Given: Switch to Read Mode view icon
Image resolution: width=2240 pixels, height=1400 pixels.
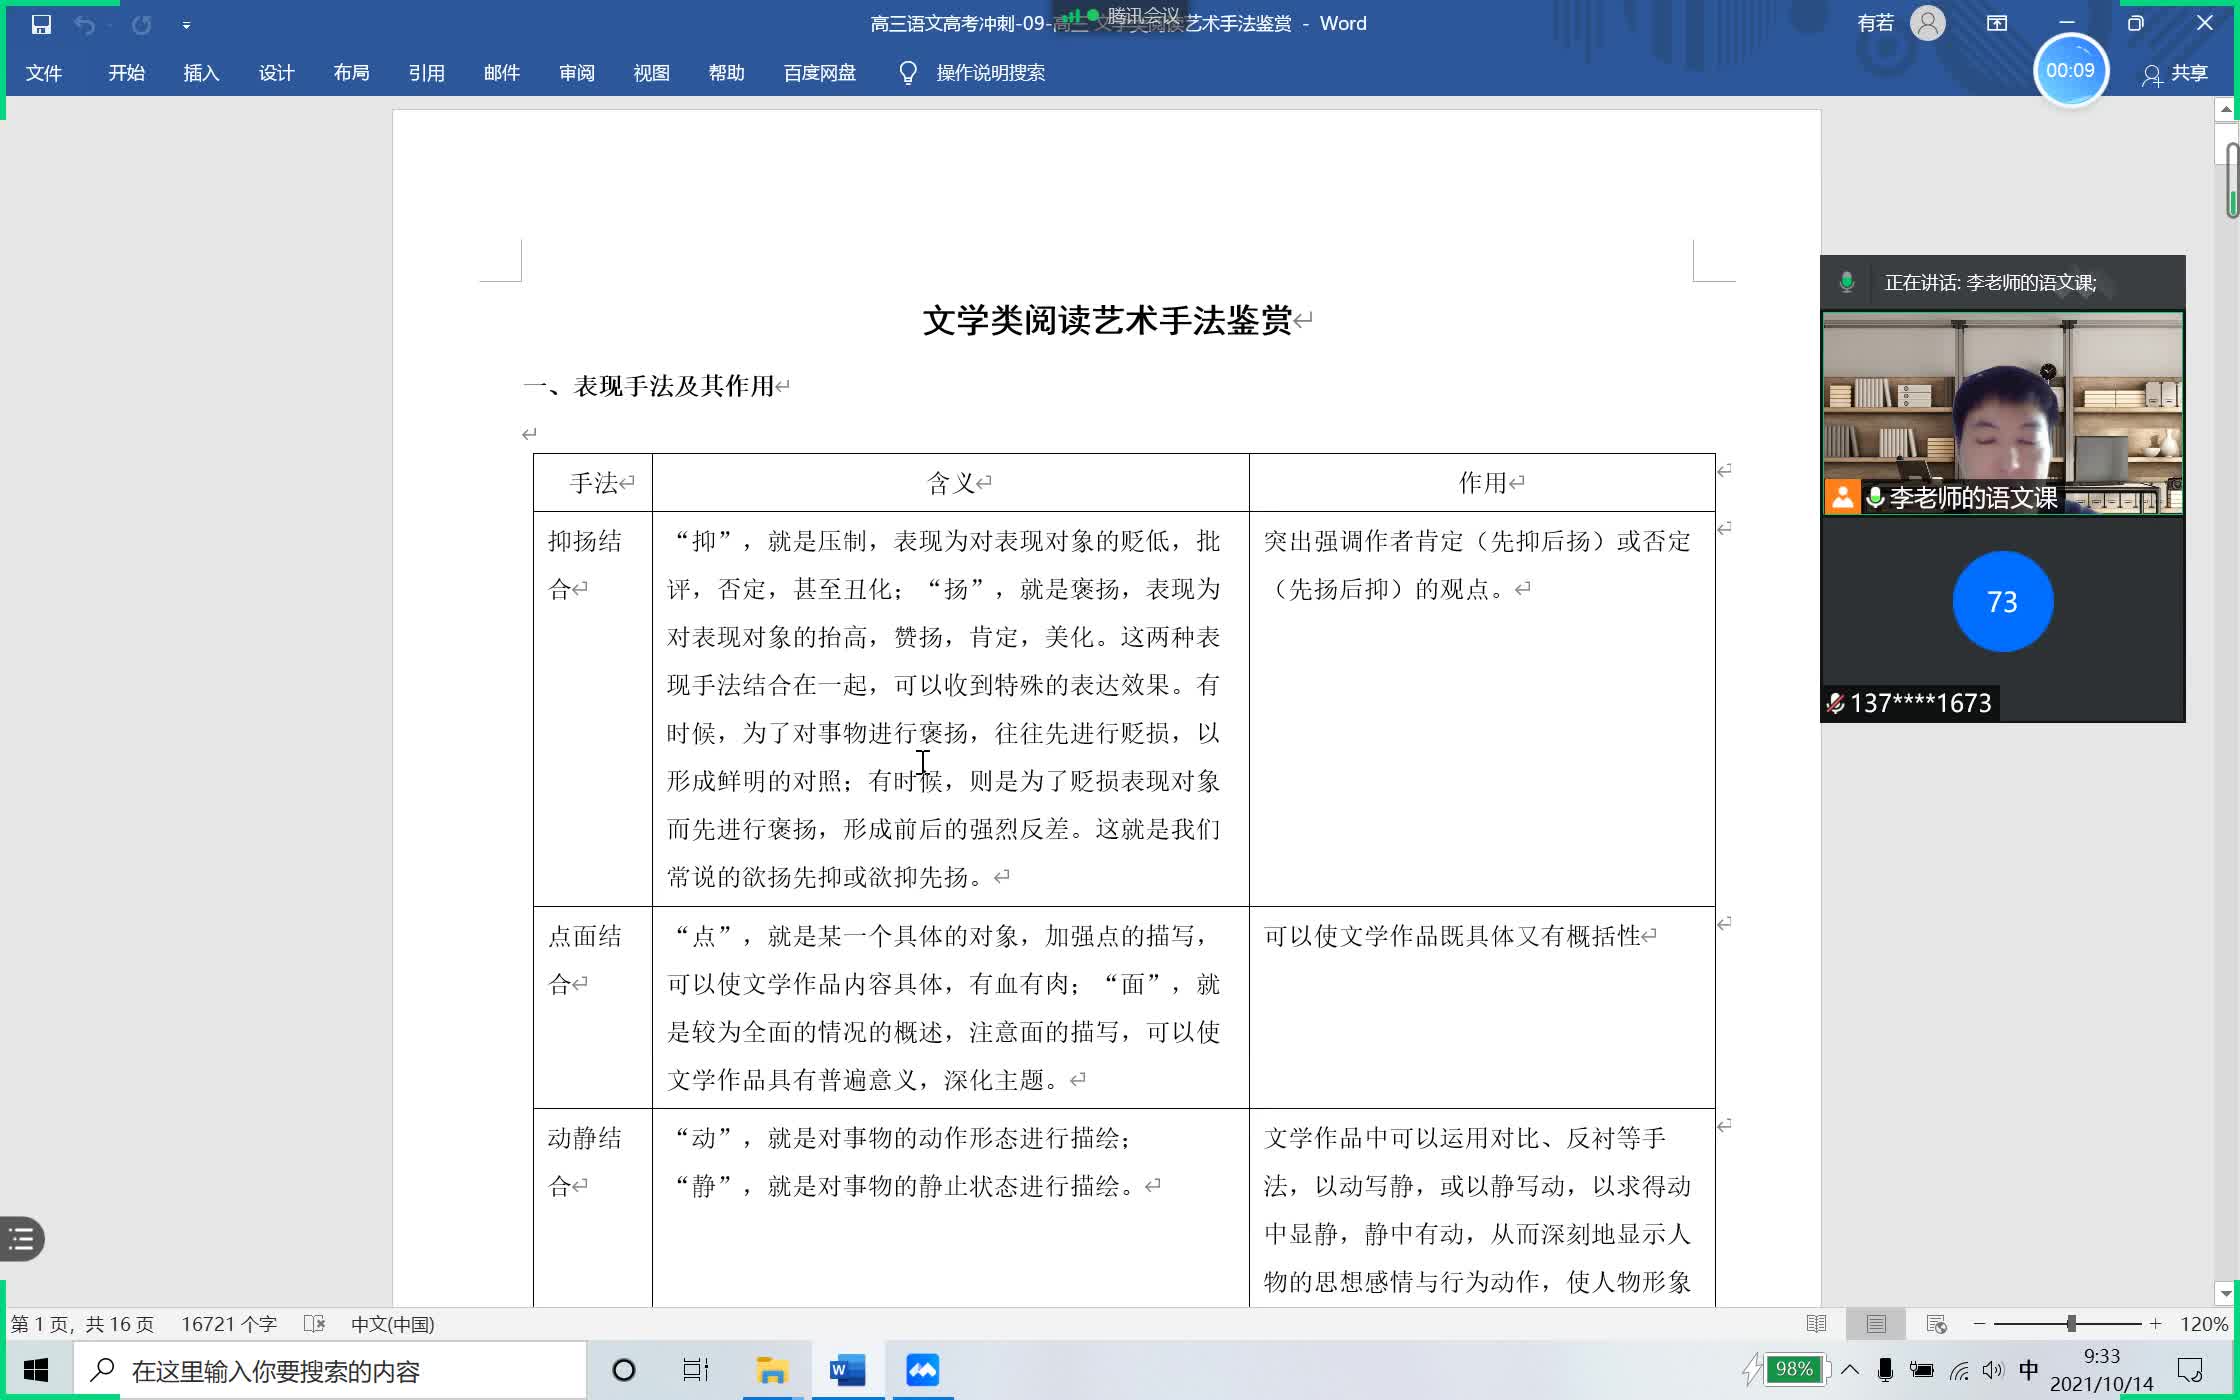Looking at the screenshot, I should [x=1817, y=1324].
